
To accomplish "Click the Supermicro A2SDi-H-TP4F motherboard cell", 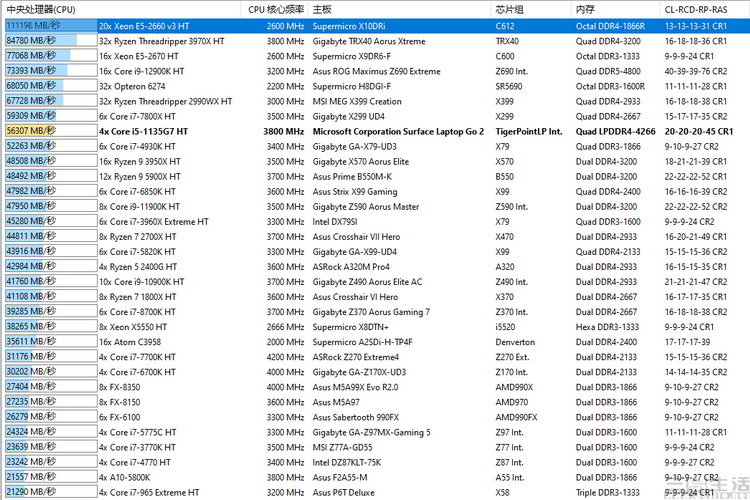I will click(362, 342).
